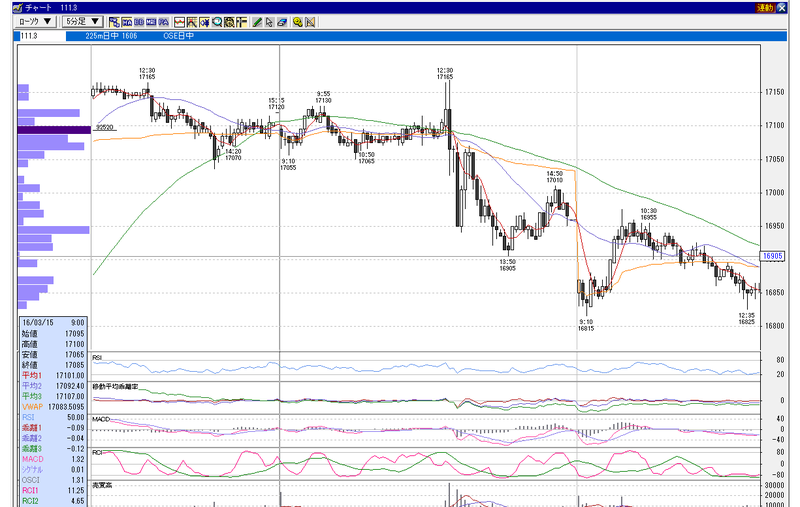Click the 111.3 code input field
The width and height of the screenshot is (800, 507).
[x=42, y=36]
